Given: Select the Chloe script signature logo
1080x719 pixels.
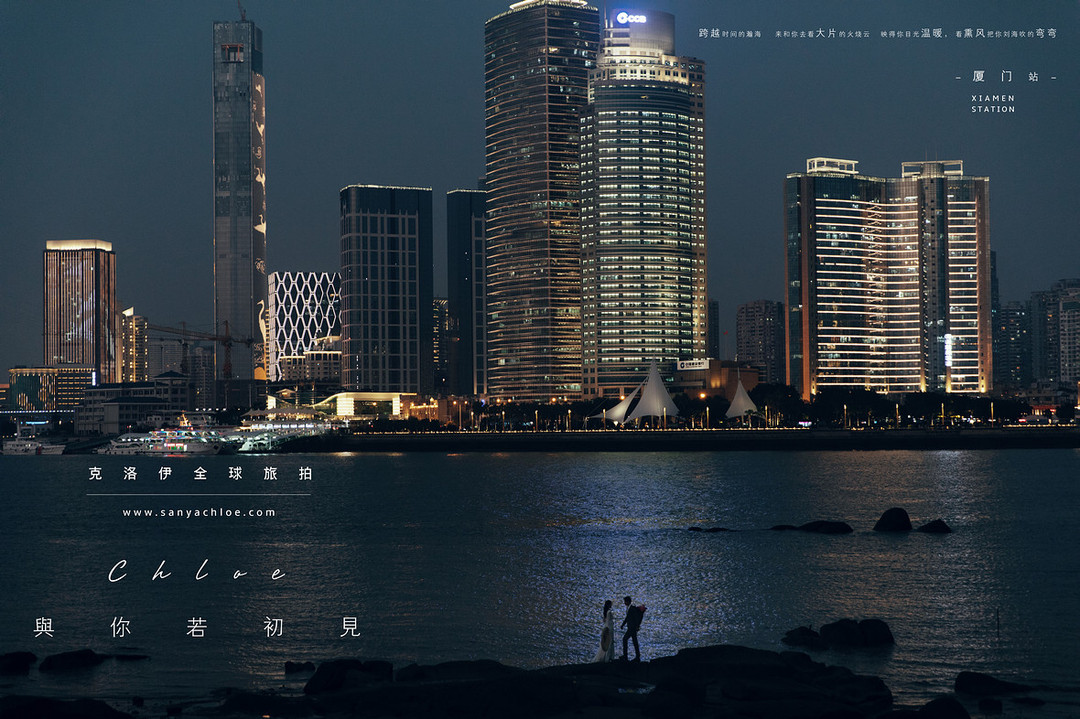Looking at the screenshot, I should [197, 572].
